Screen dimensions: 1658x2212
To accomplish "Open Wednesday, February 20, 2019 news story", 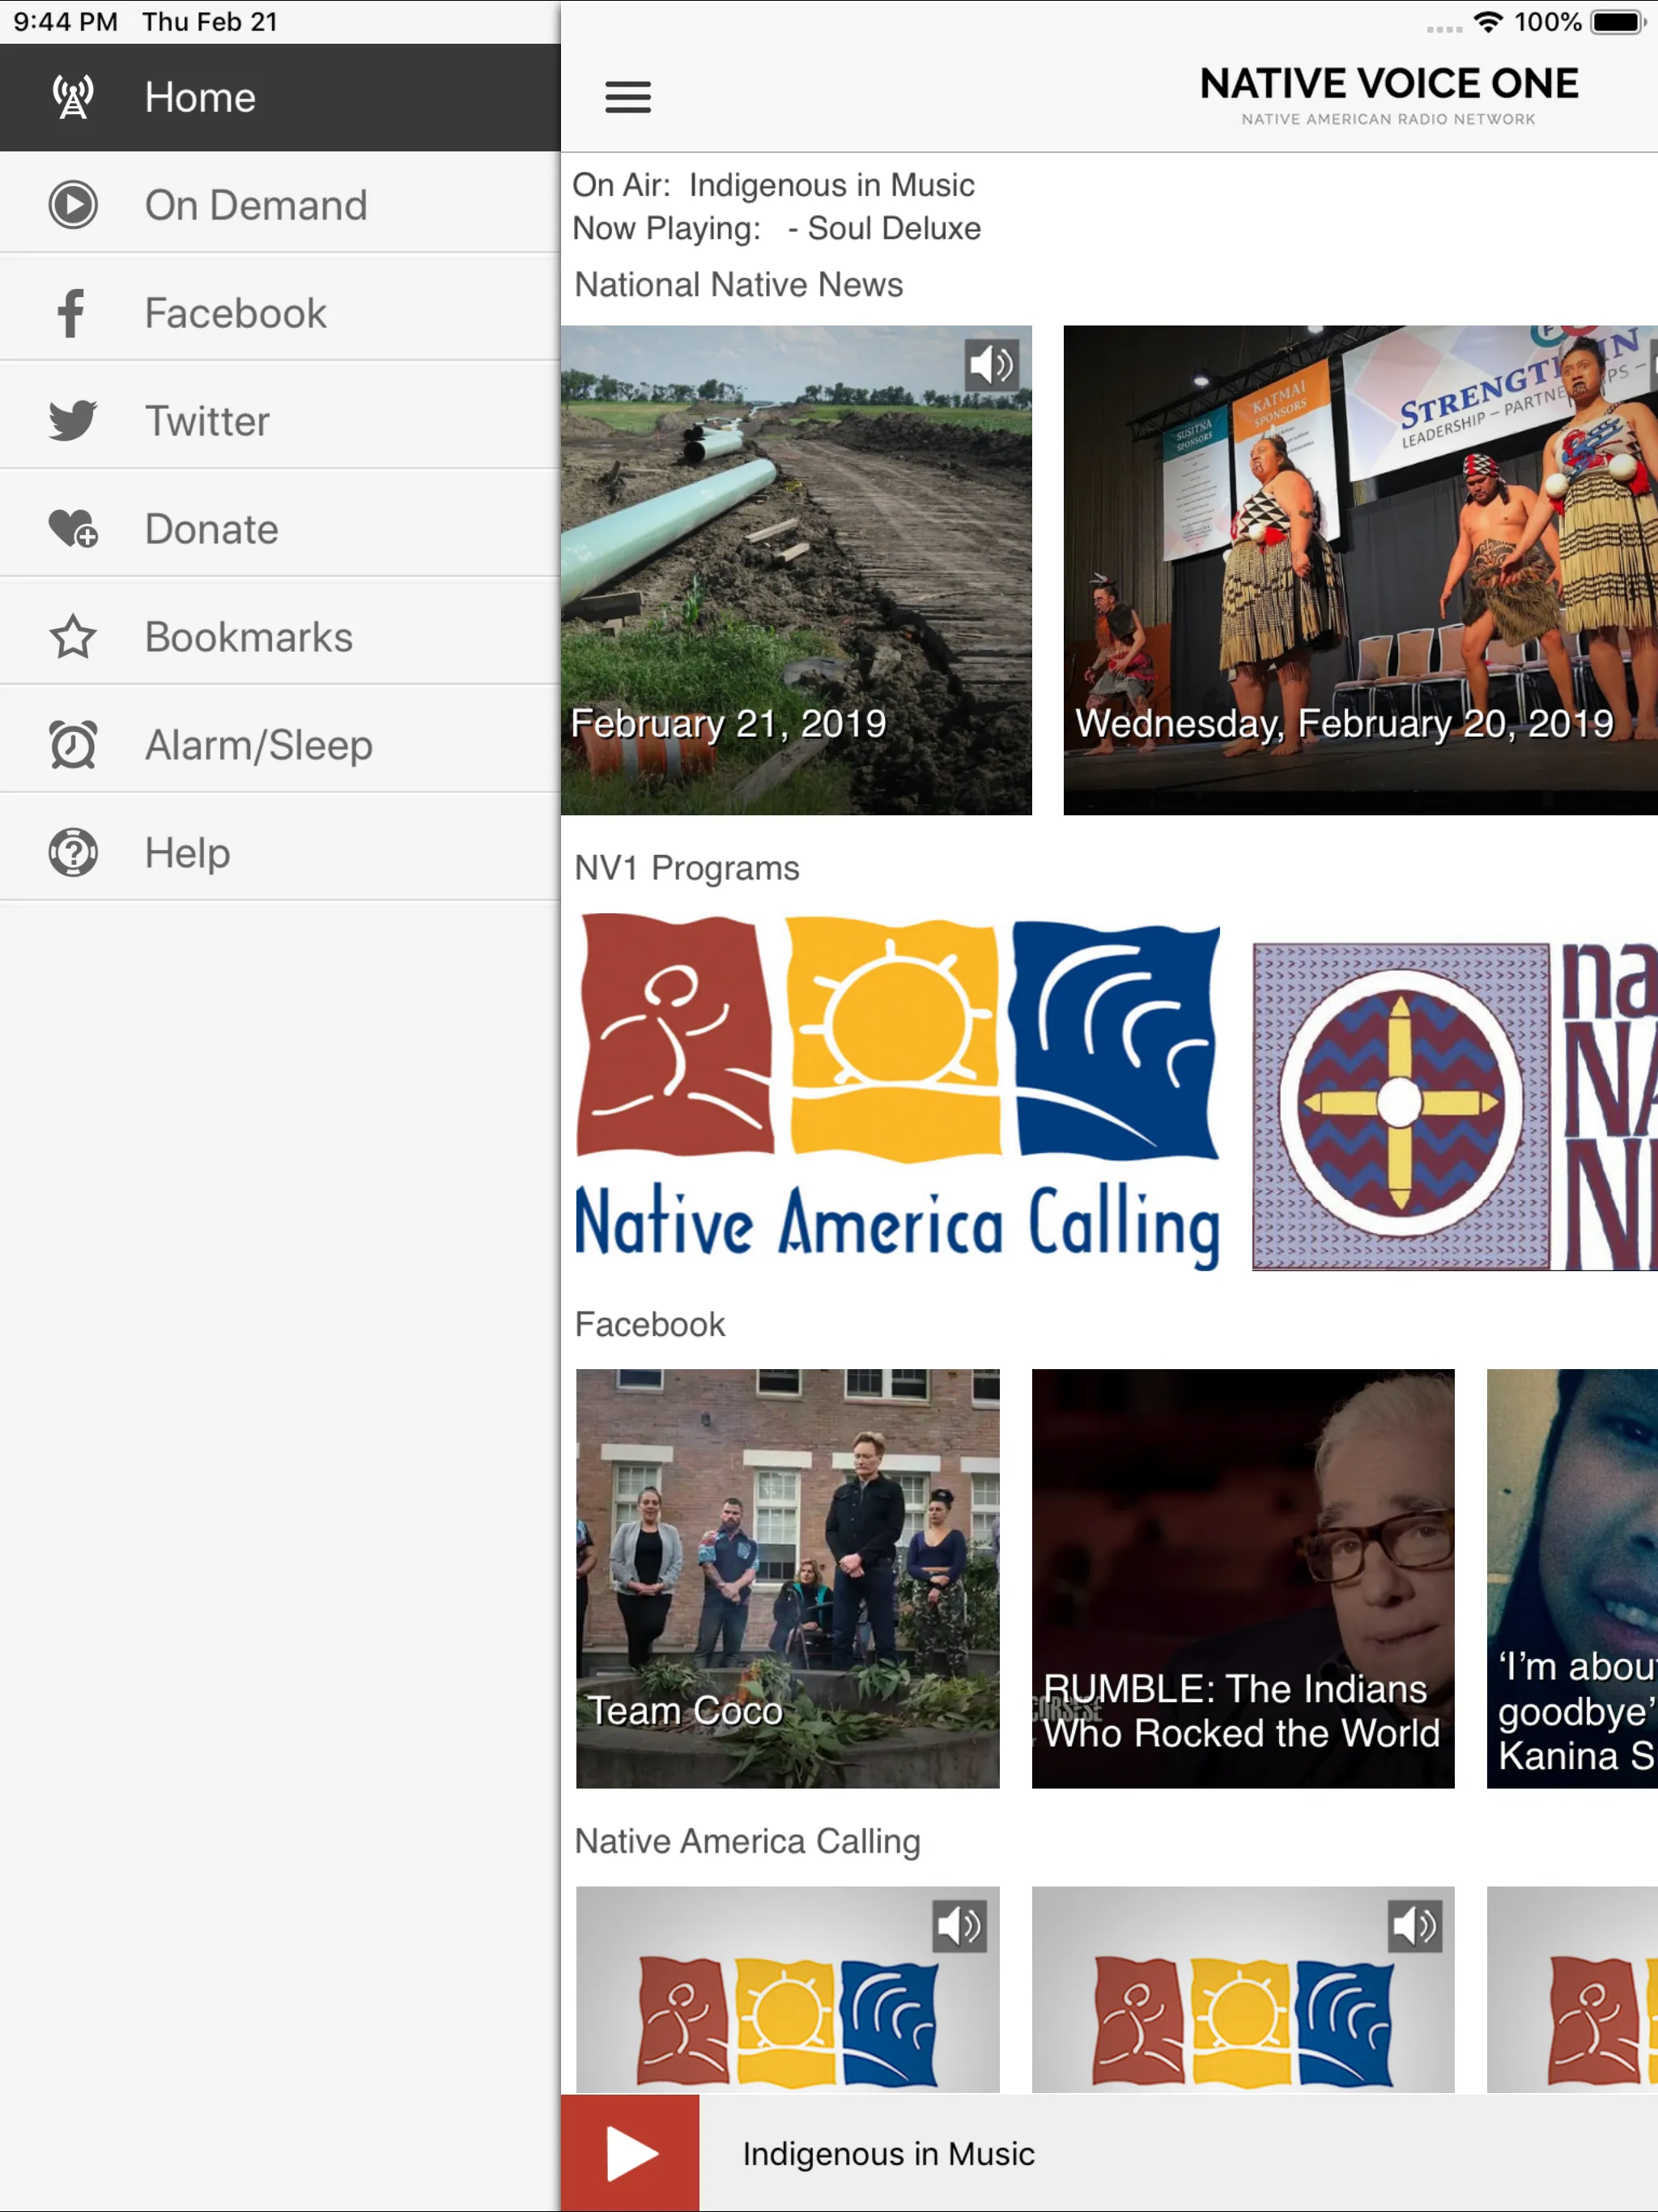I will [1360, 570].
